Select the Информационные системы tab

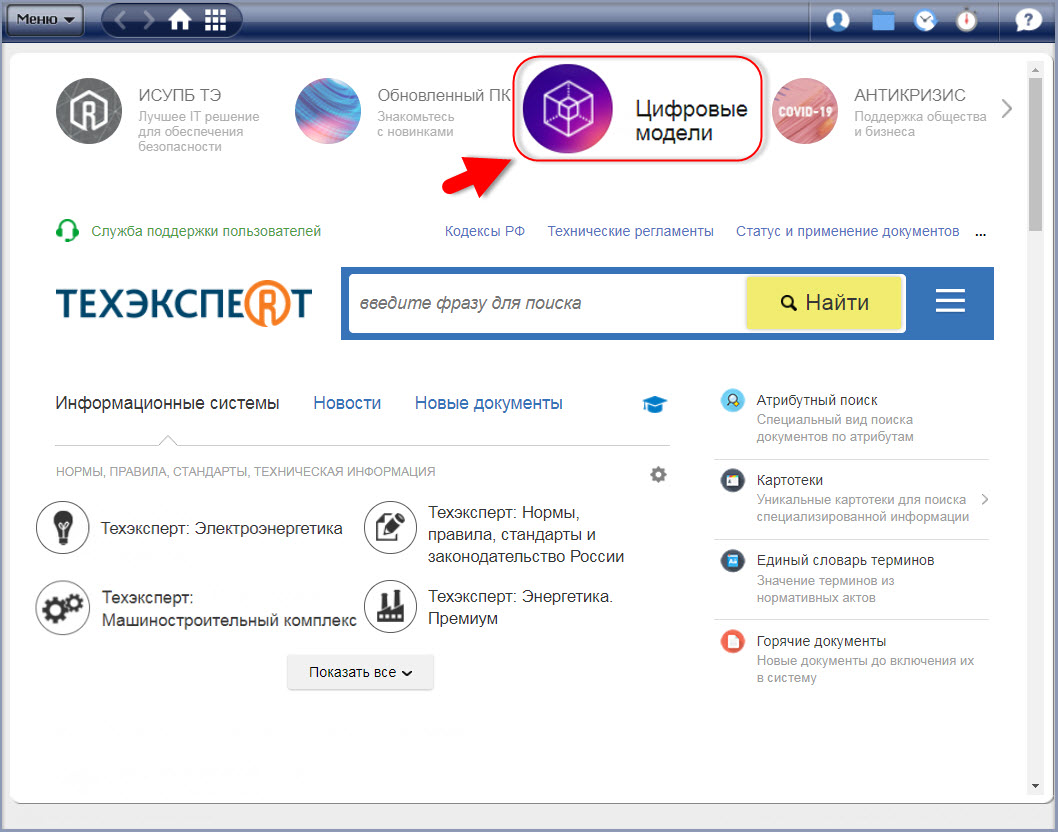coord(167,403)
